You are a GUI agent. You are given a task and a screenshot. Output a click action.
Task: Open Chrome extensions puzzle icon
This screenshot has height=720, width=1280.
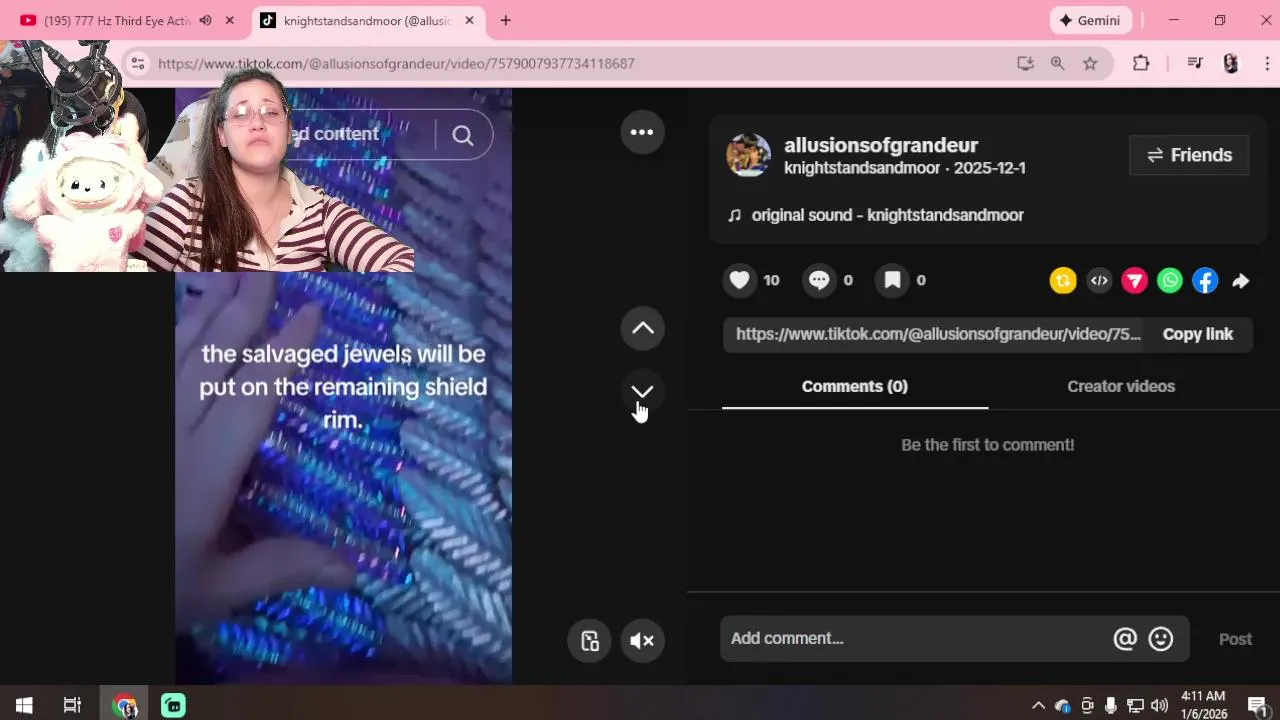coord(1141,63)
